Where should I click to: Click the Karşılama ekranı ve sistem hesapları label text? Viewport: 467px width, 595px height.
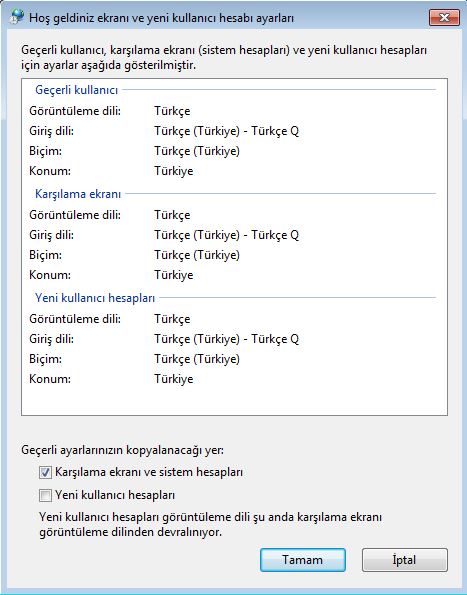[x=149, y=472]
